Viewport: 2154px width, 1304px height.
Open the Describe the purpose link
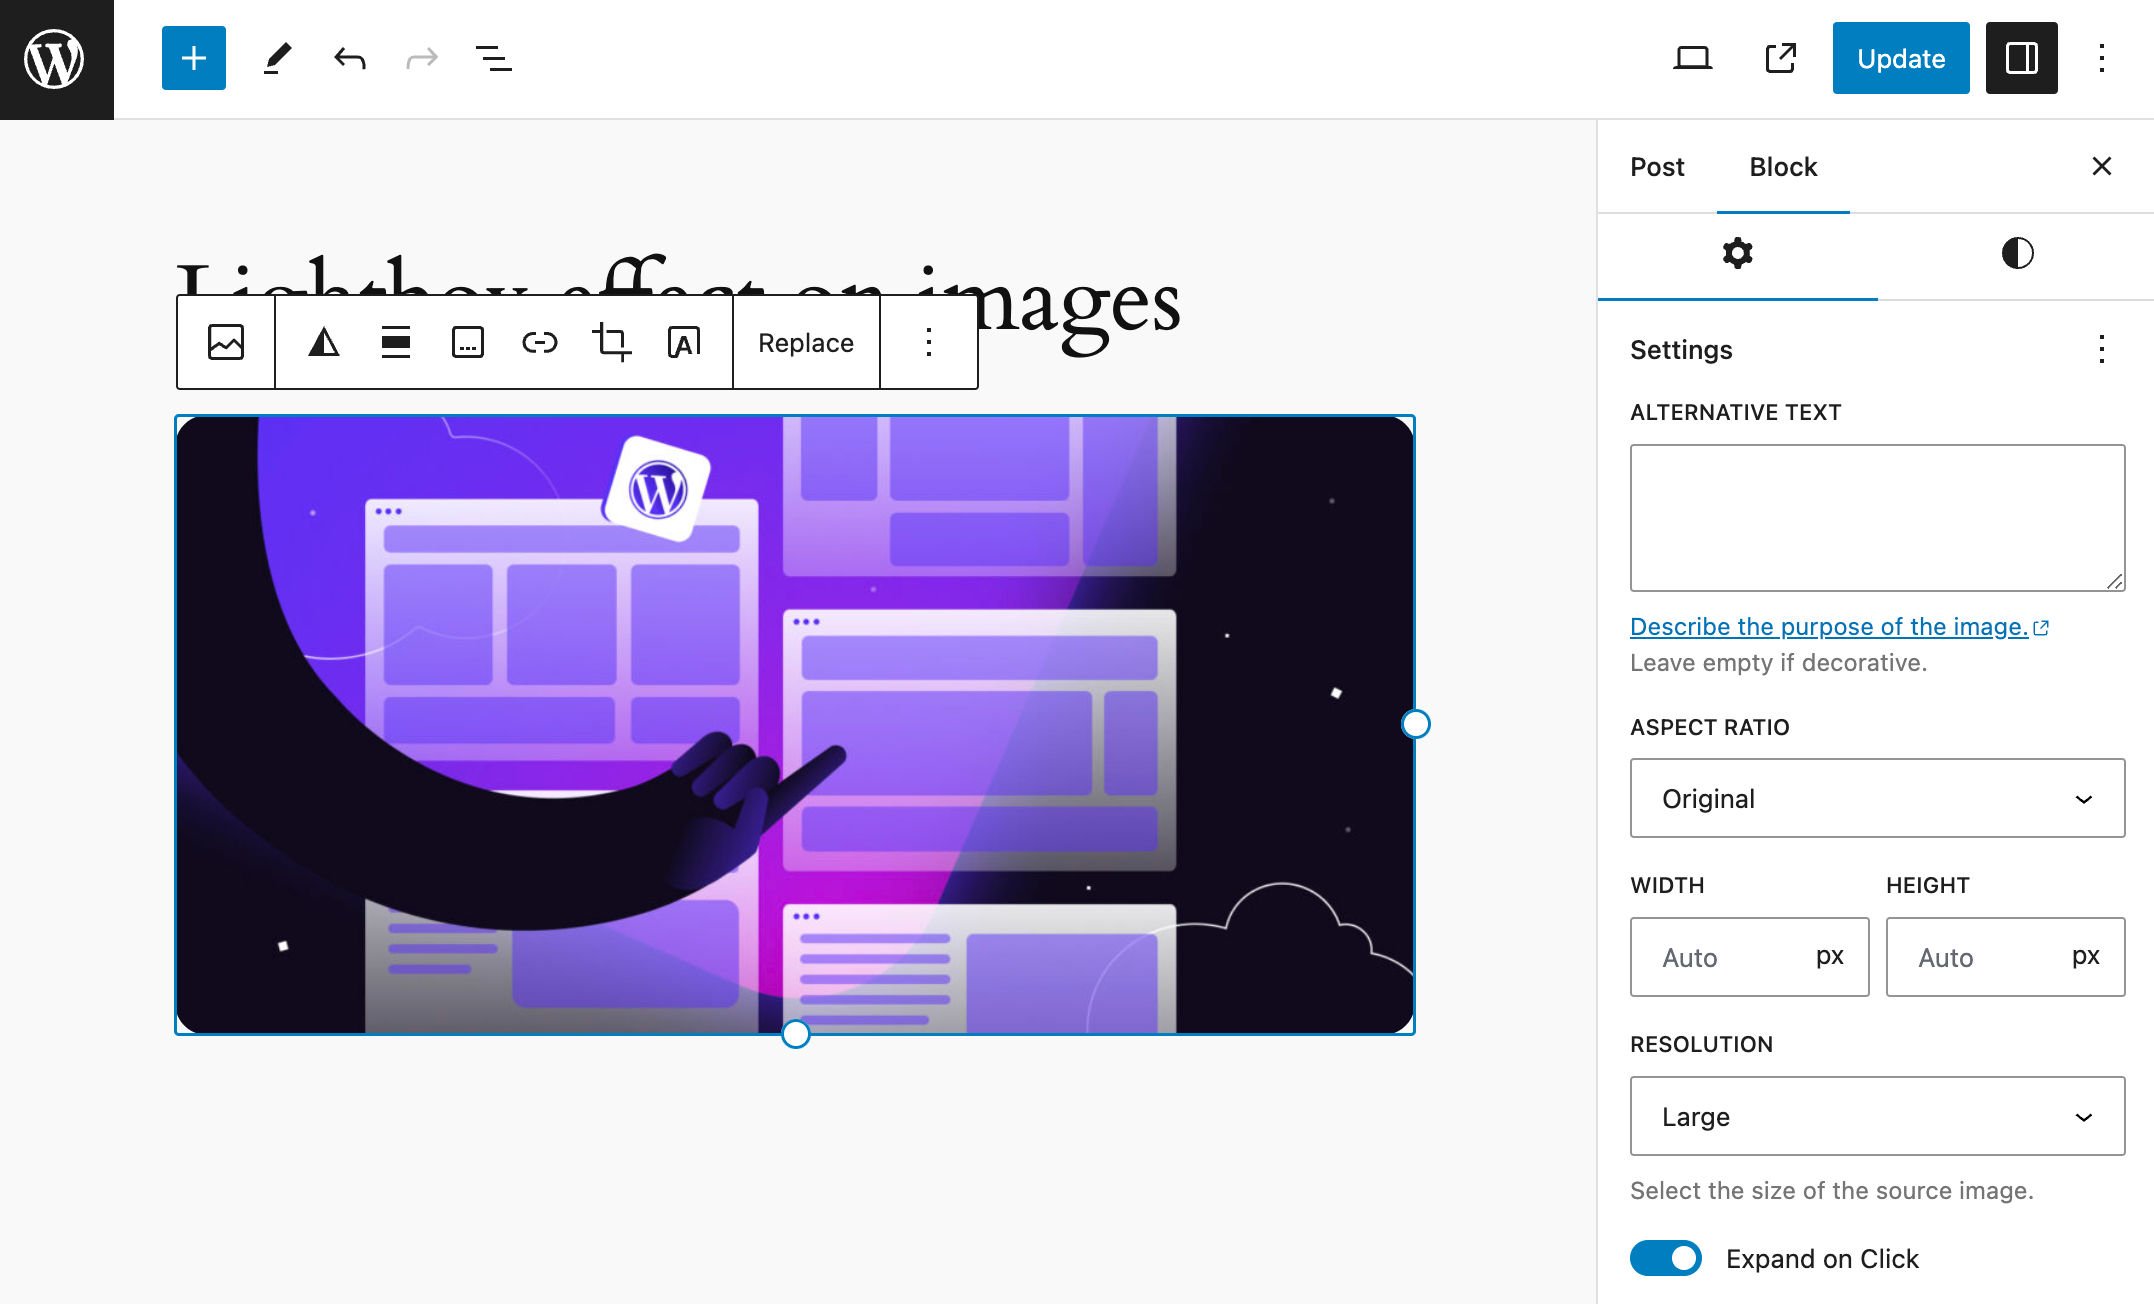click(1828, 626)
